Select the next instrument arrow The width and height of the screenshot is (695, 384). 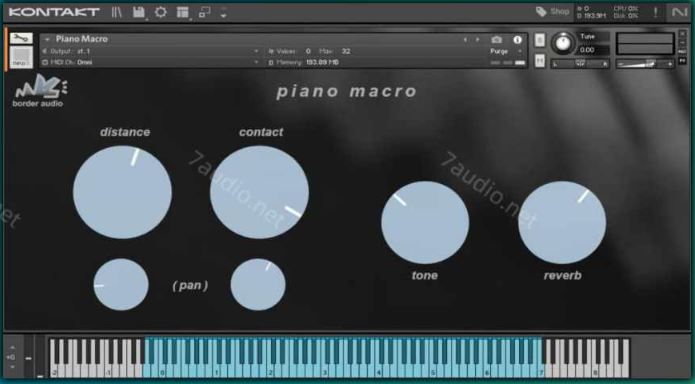478,40
